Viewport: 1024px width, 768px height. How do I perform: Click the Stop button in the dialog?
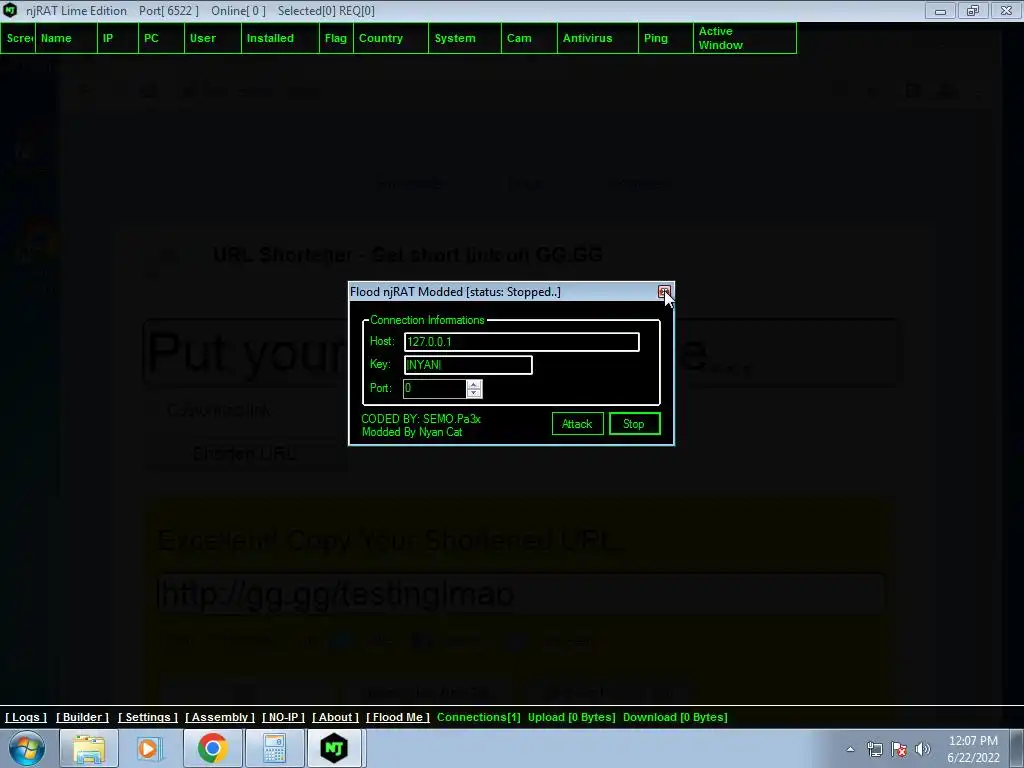coord(634,424)
